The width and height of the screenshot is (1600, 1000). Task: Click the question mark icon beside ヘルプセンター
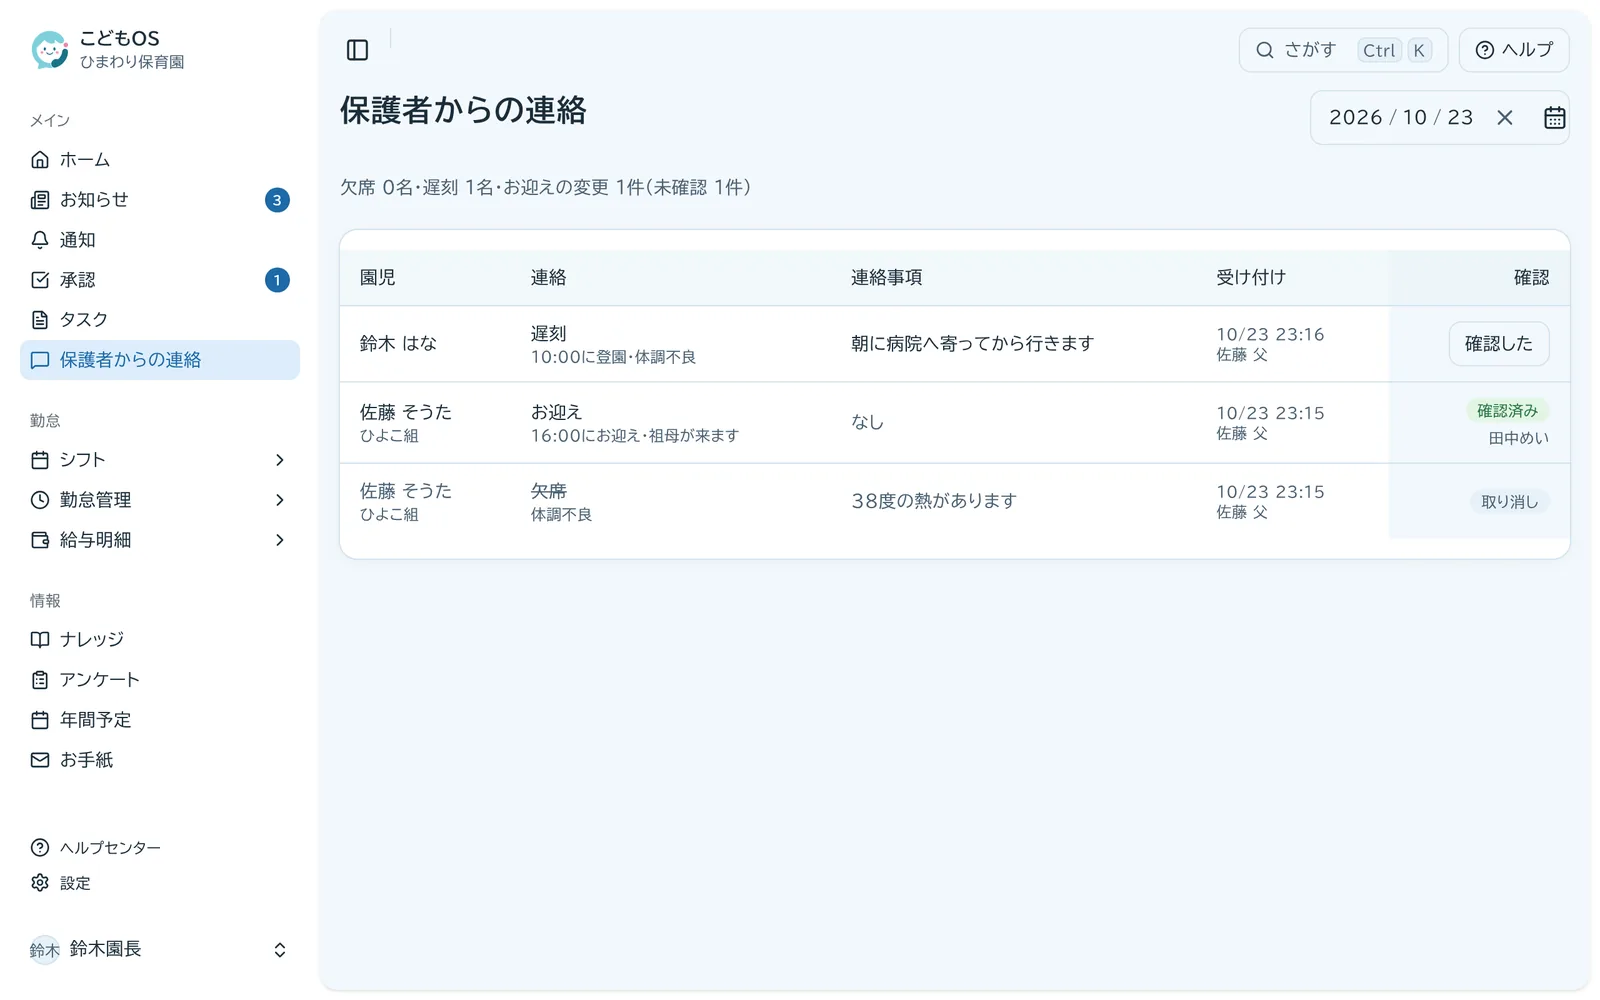(x=40, y=848)
